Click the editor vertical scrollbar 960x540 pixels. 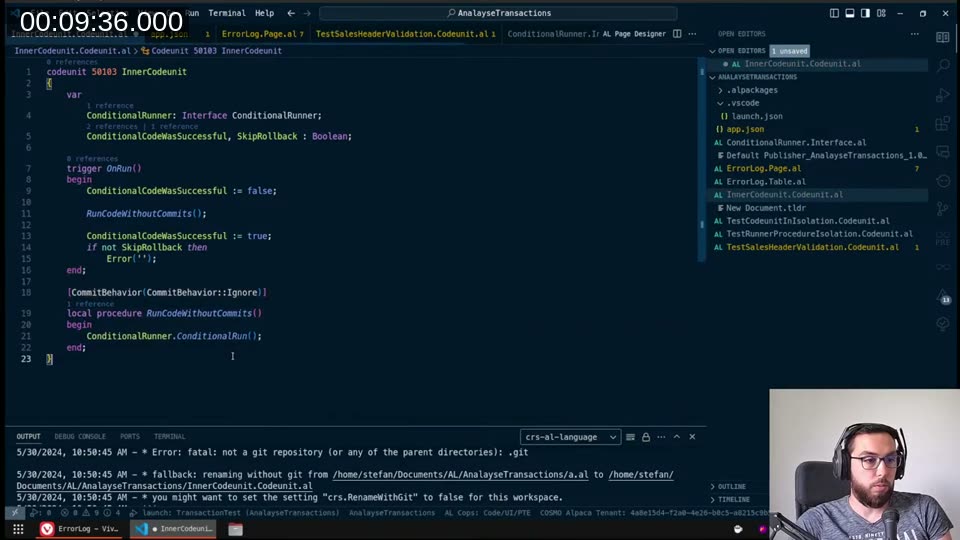pos(702,160)
